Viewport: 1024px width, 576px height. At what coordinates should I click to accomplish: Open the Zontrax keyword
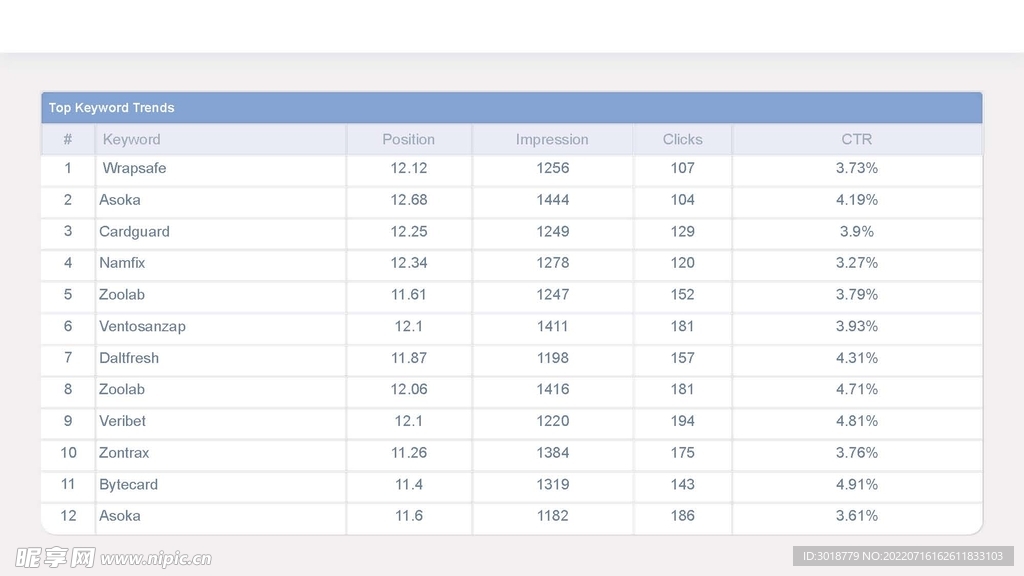click(x=124, y=453)
